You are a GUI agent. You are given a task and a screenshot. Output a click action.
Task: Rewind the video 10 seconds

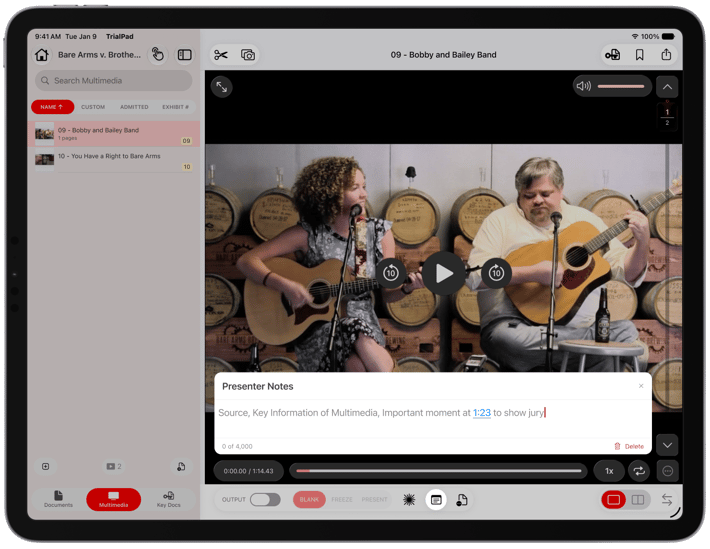(x=391, y=273)
